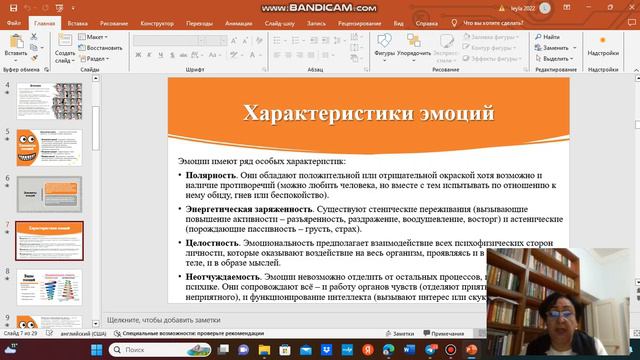This screenshot has width=640, height=360.
Task: Open the Aa change case dropdown
Action: [214, 55]
